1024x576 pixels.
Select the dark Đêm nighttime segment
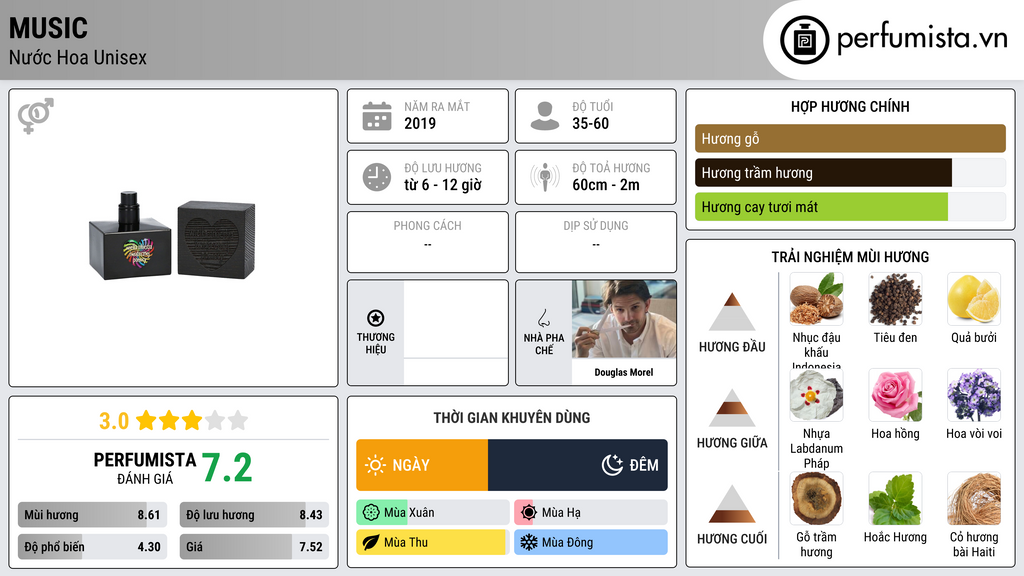click(578, 465)
